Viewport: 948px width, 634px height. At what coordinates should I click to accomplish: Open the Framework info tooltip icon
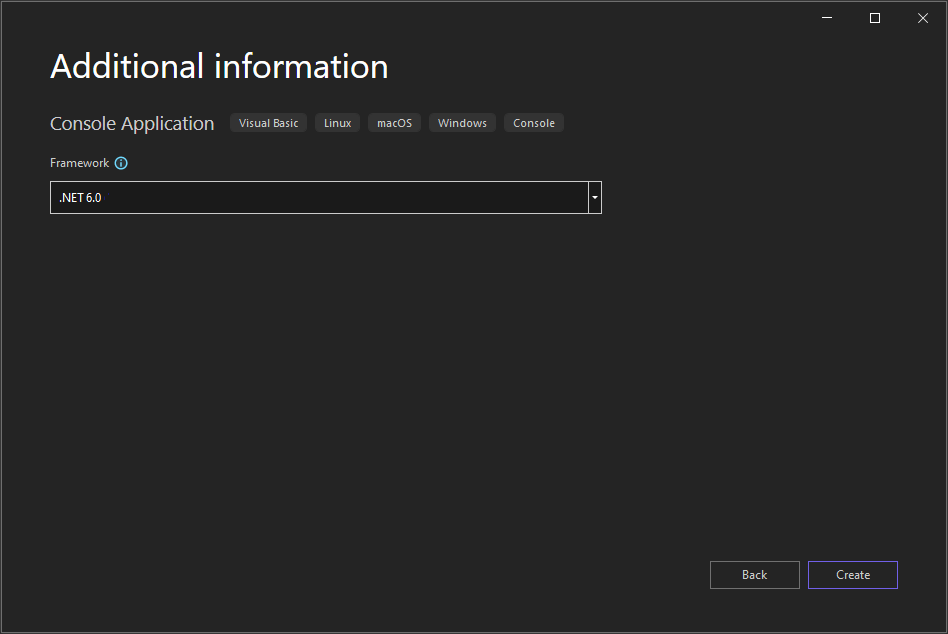[x=120, y=163]
